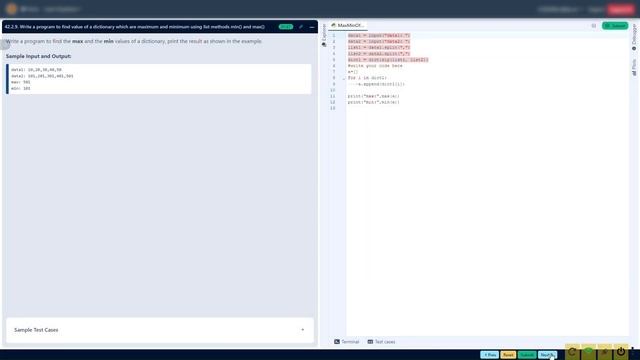
Task: Click the small icon left of Submit
Action: pos(593,26)
